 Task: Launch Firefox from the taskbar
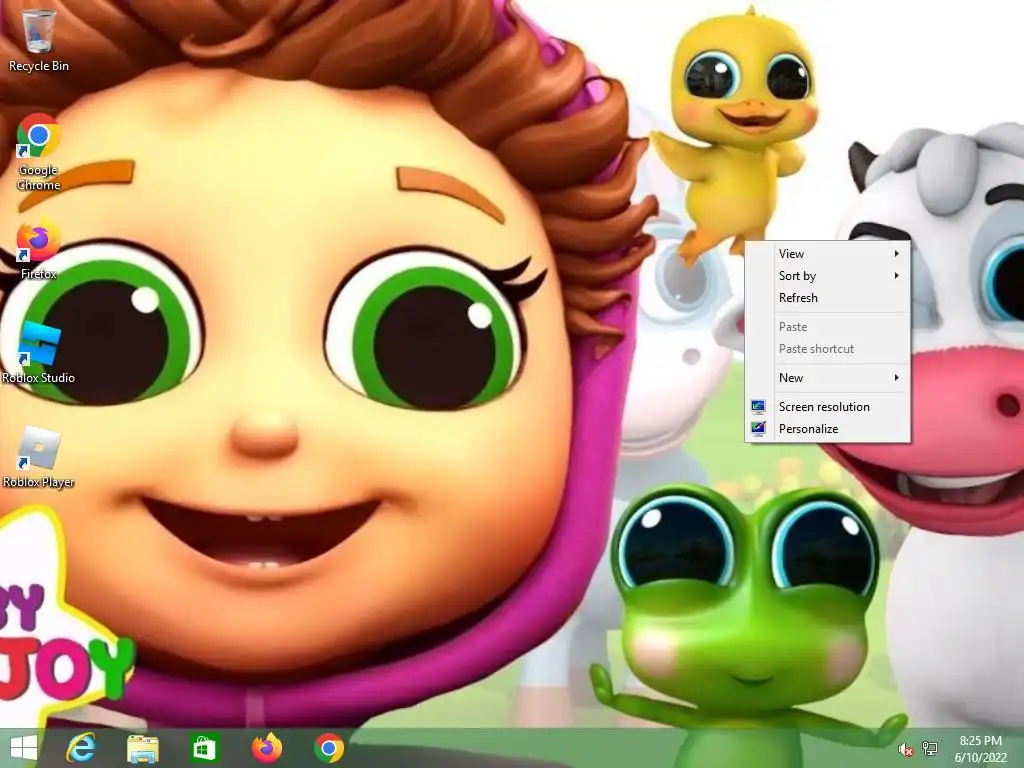coord(266,748)
